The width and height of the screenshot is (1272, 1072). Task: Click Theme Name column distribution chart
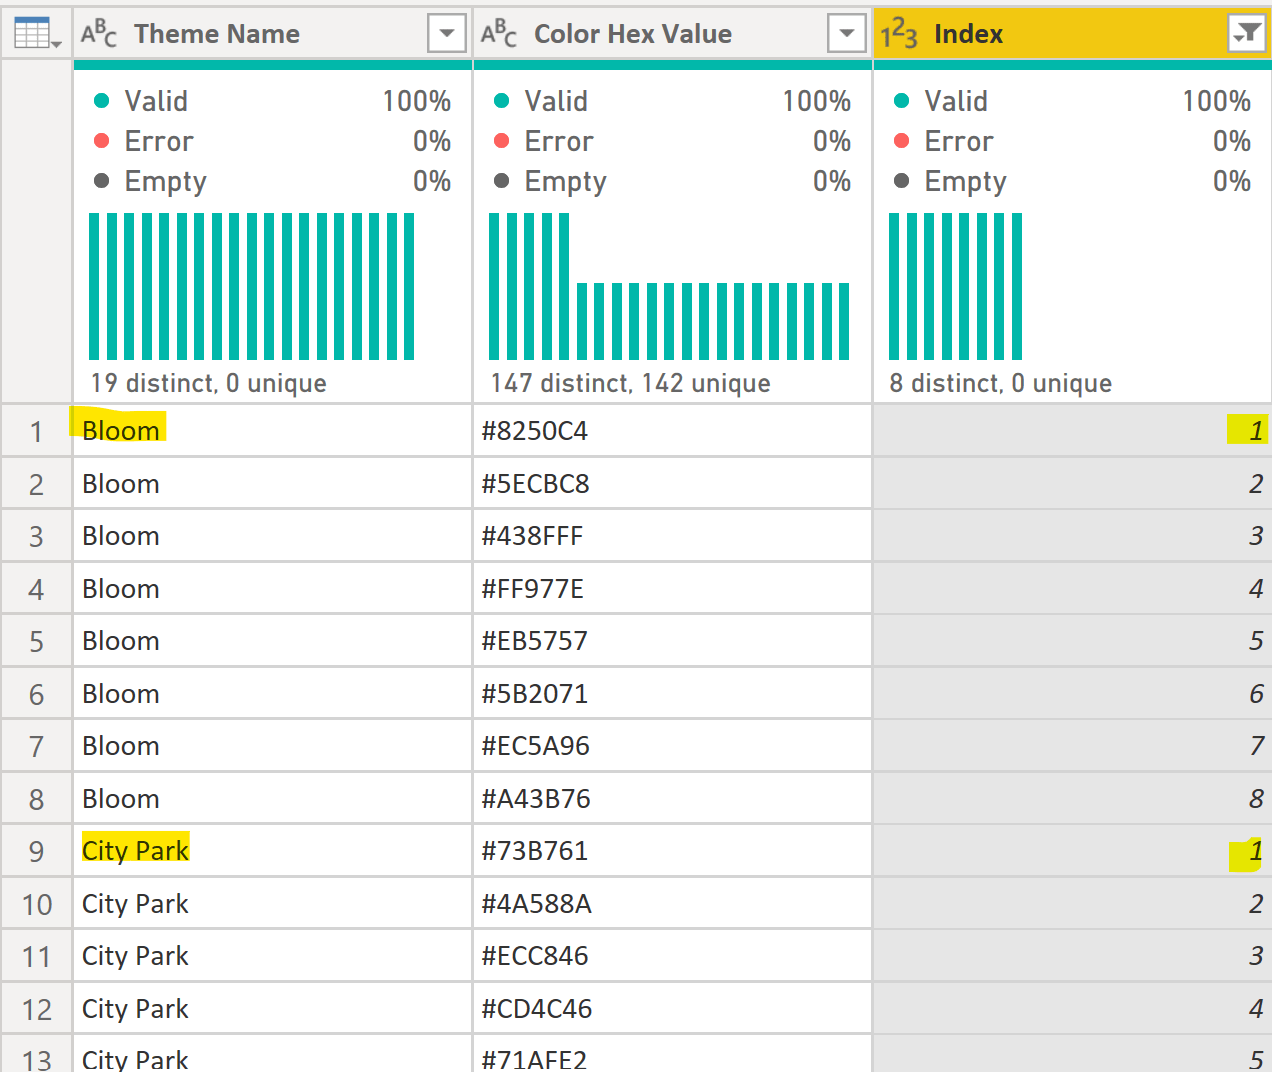(x=252, y=286)
